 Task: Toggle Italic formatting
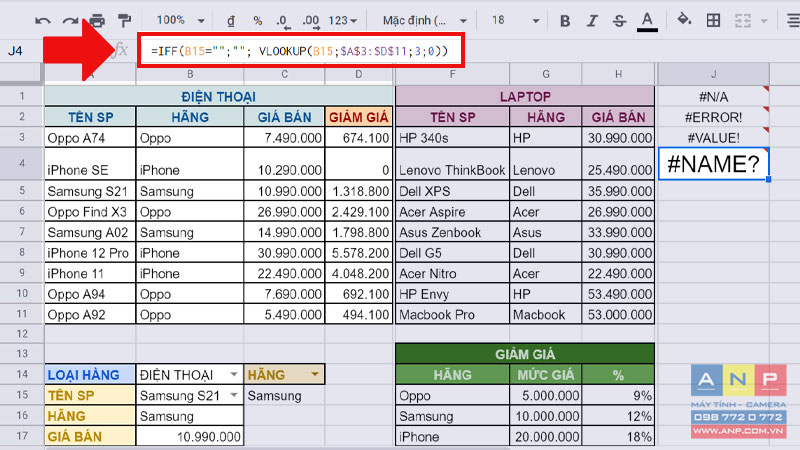pyautogui.click(x=592, y=21)
